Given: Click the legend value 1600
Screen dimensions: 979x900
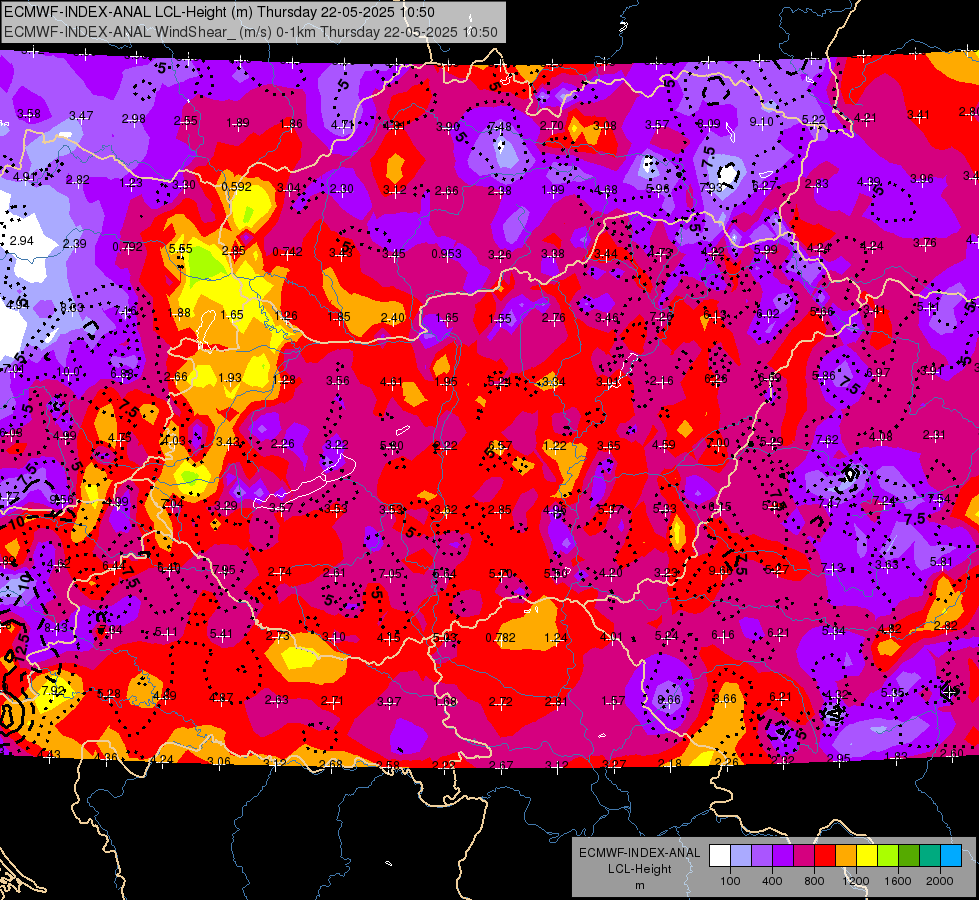Looking at the screenshot, I should pos(898,881).
